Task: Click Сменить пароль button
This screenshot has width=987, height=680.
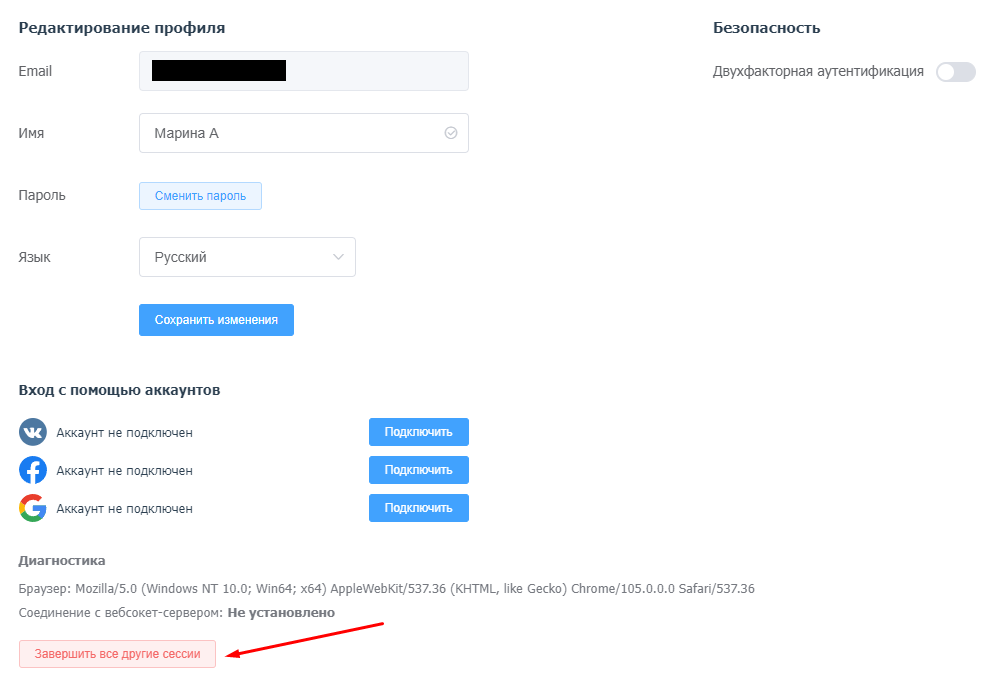Action: (200, 196)
